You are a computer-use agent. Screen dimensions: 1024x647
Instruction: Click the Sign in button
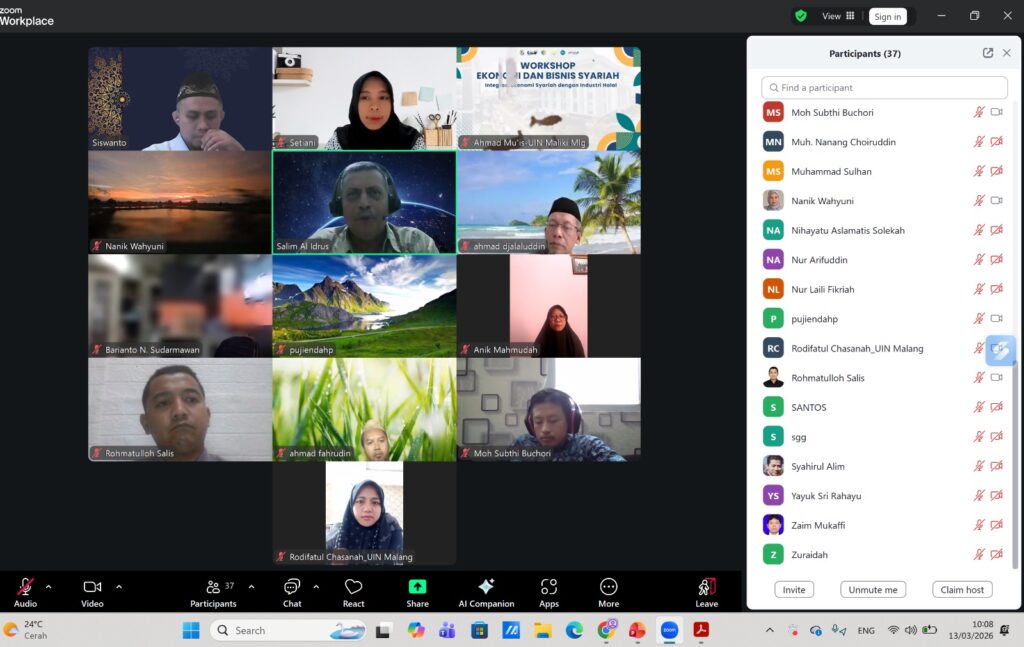pyautogui.click(x=886, y=16)
